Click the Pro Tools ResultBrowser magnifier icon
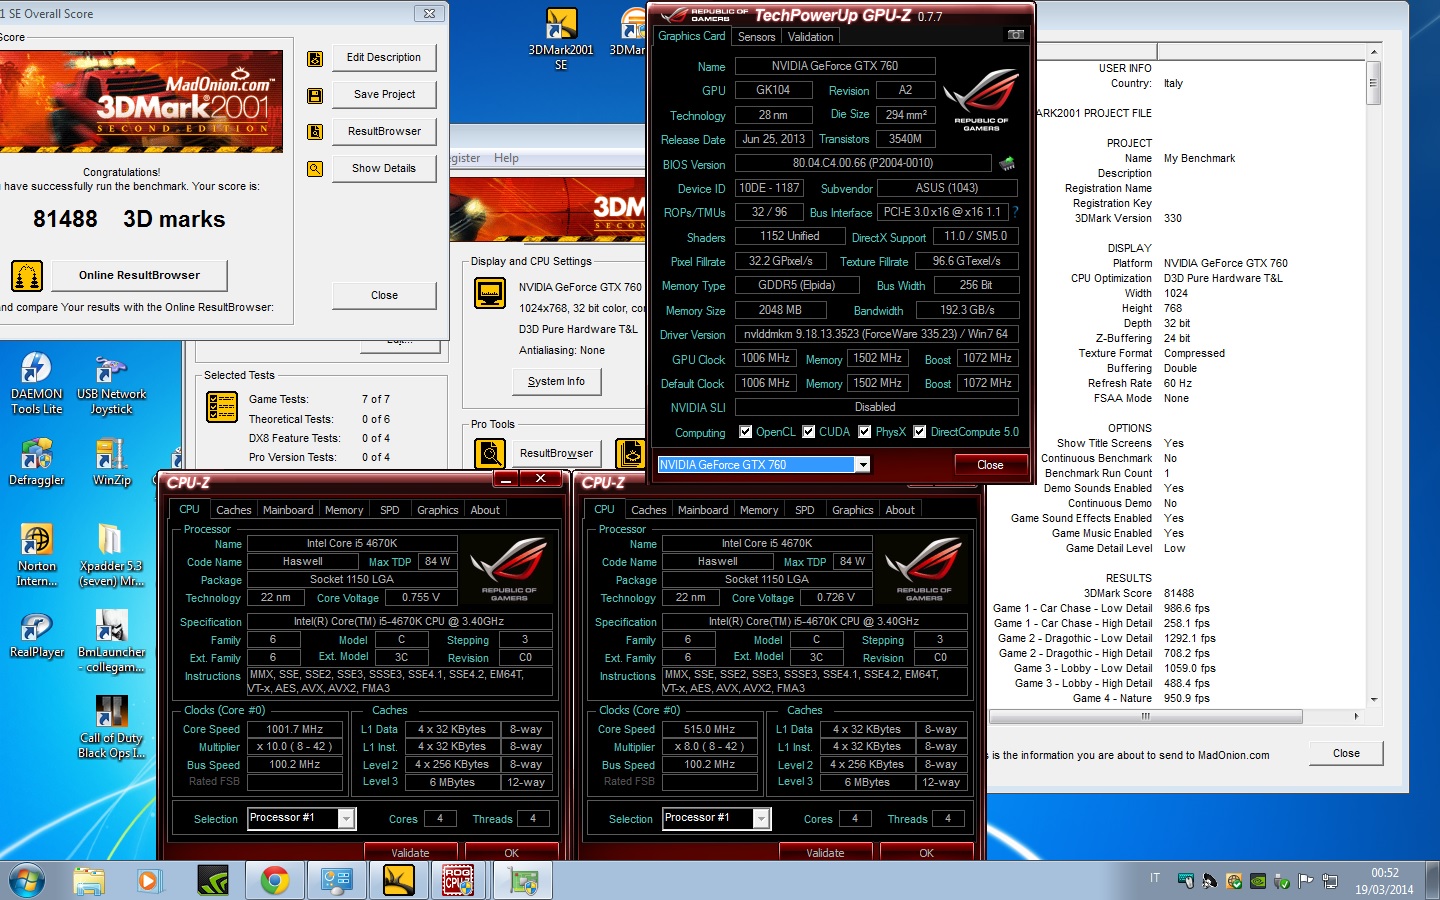 (490, 454)
